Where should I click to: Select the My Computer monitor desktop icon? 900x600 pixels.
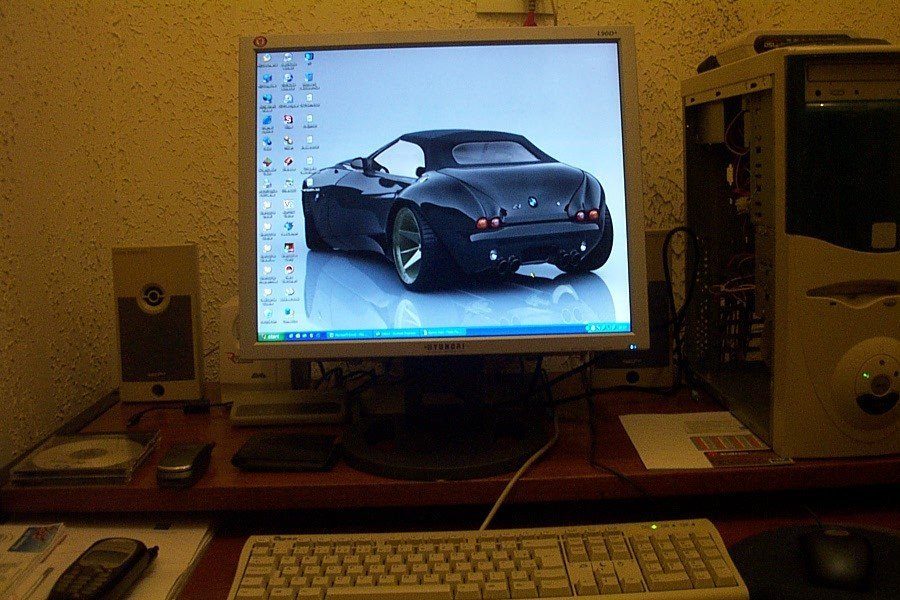coord(309,56)
